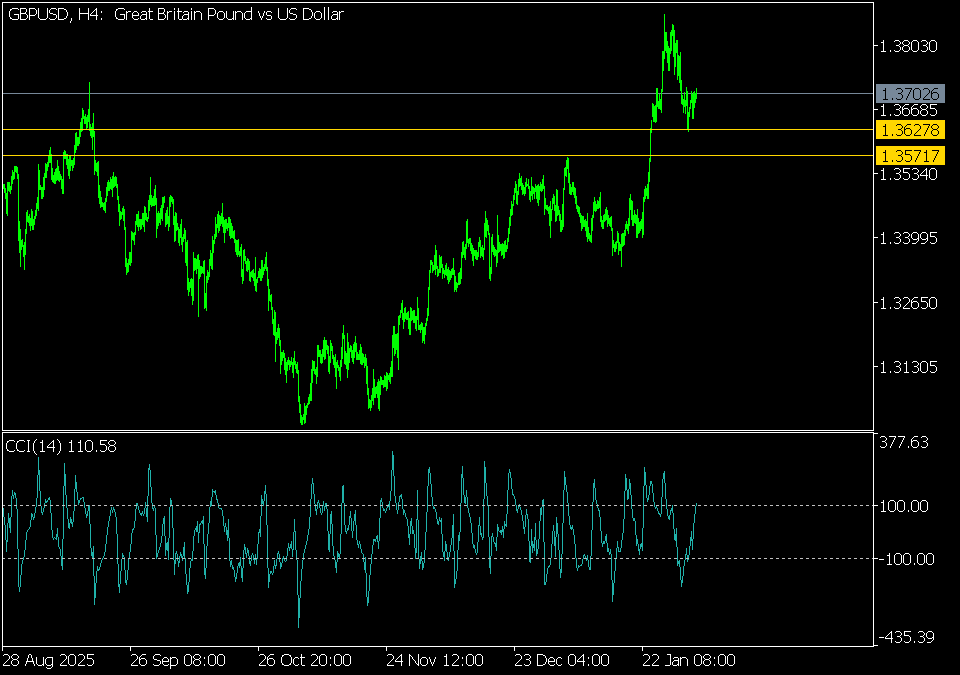Click the 377.63 CCI scale maximum
The width and height of the screenshot is (960, 675).
click(906, 442)
